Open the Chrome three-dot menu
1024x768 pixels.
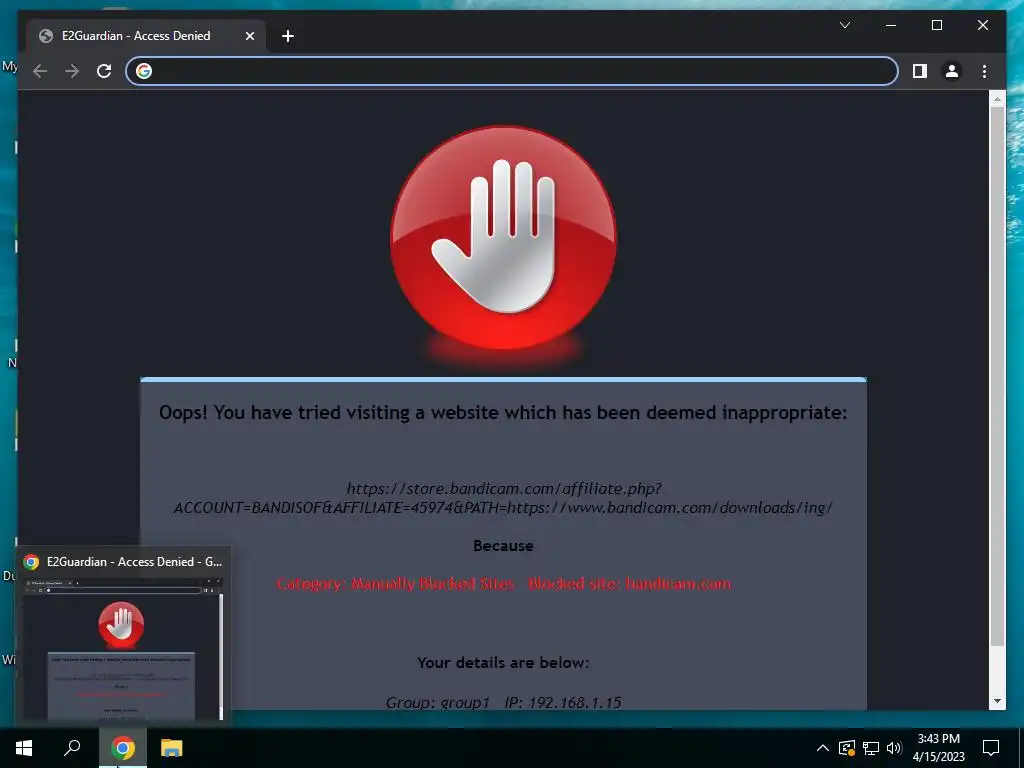click(984, 71)
